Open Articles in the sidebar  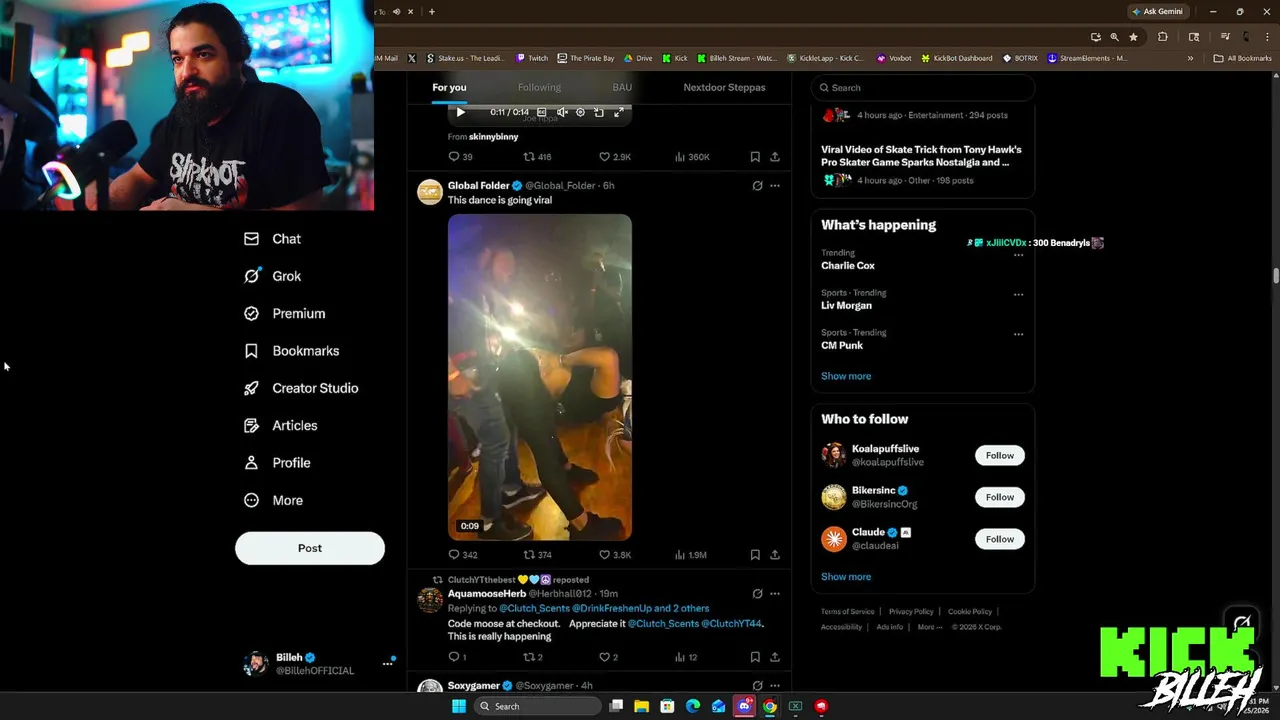coord(281,425)
